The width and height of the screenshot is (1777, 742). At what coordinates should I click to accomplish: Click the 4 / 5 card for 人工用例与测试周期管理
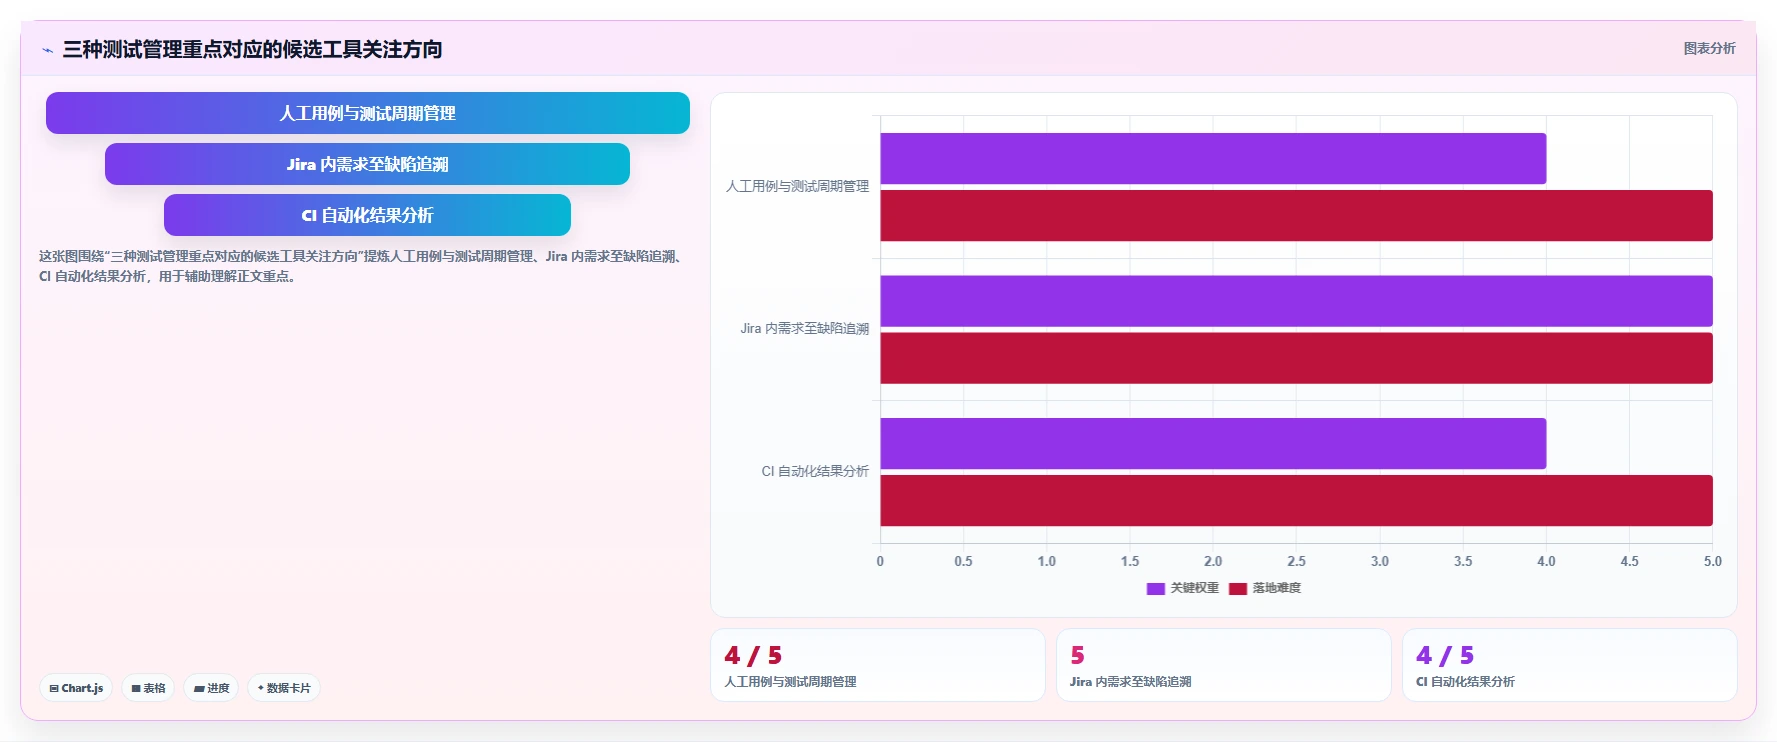[x=877, y=665]
